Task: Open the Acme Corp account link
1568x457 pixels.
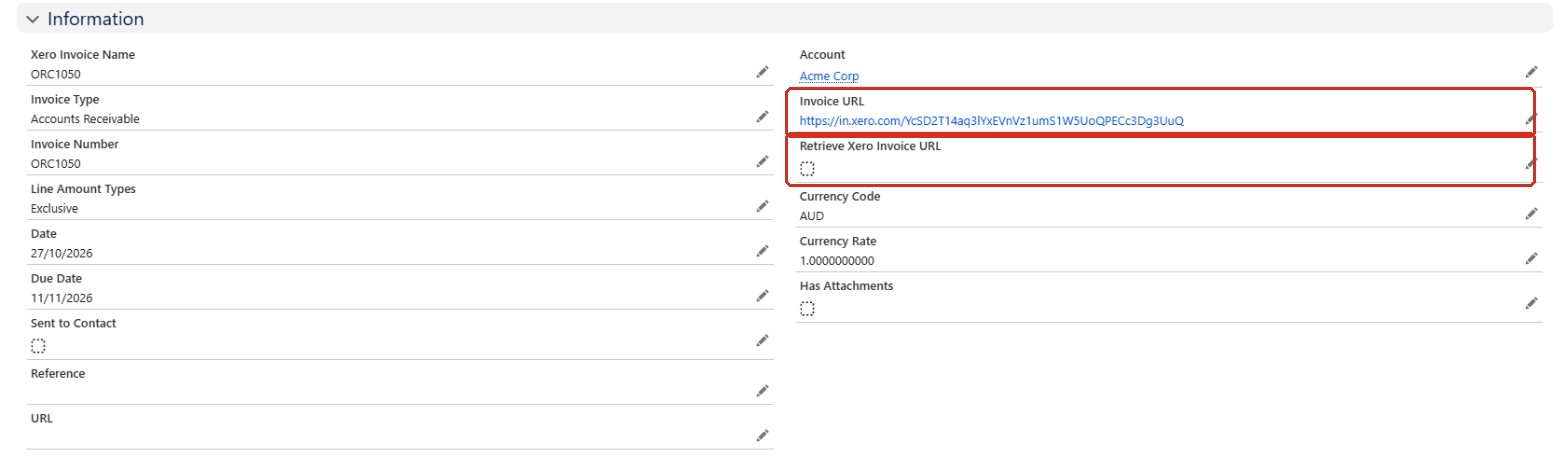Action: tap(829, 76)
